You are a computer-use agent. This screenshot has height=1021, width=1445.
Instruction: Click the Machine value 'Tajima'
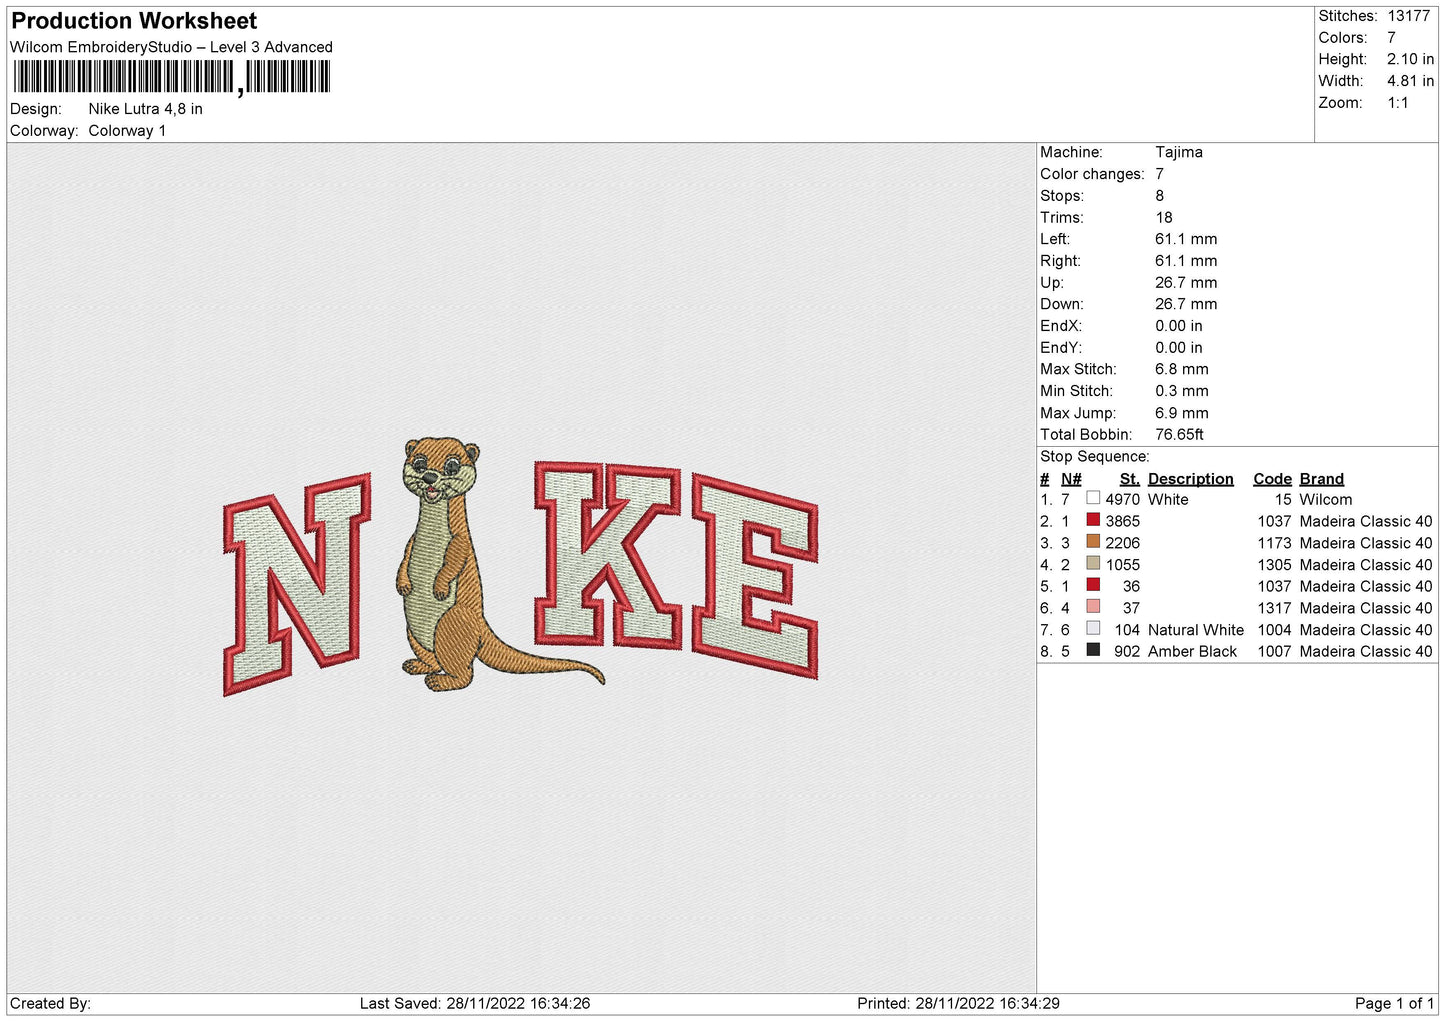coord(1178,152)
